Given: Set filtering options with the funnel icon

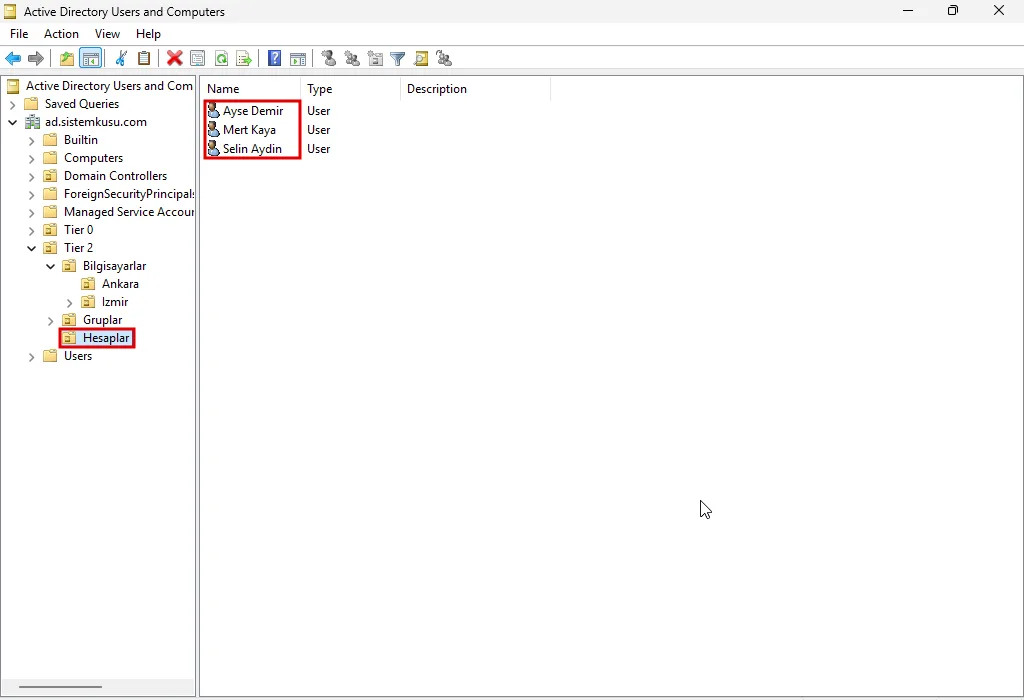Looking at the screenshot, I should (398, 59).
